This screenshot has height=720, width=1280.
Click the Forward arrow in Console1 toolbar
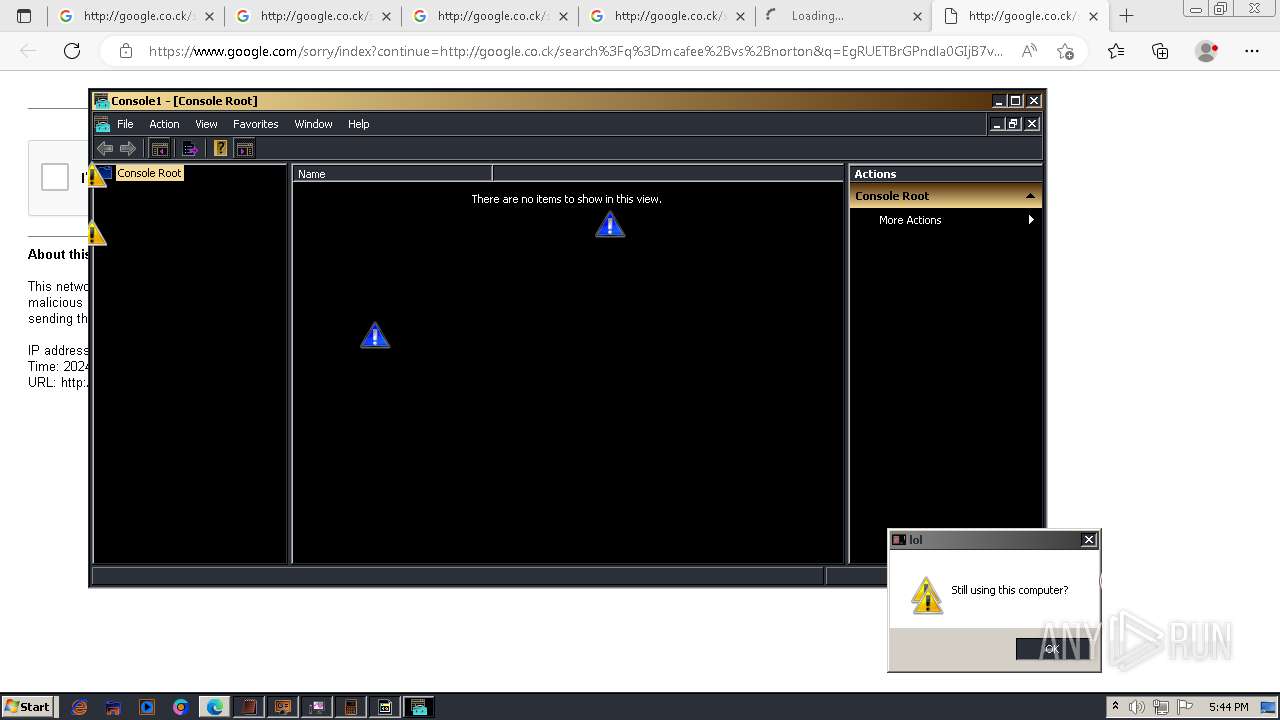(x=128, y=148)
